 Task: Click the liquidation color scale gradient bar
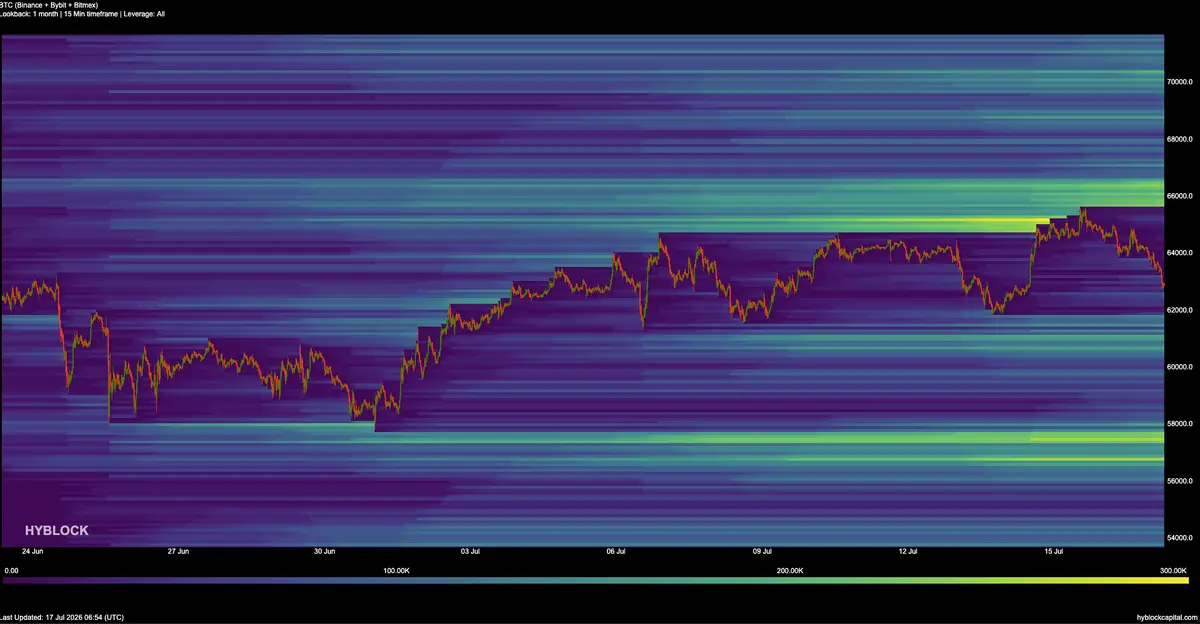pyautogui.click(x=596, y=579)
